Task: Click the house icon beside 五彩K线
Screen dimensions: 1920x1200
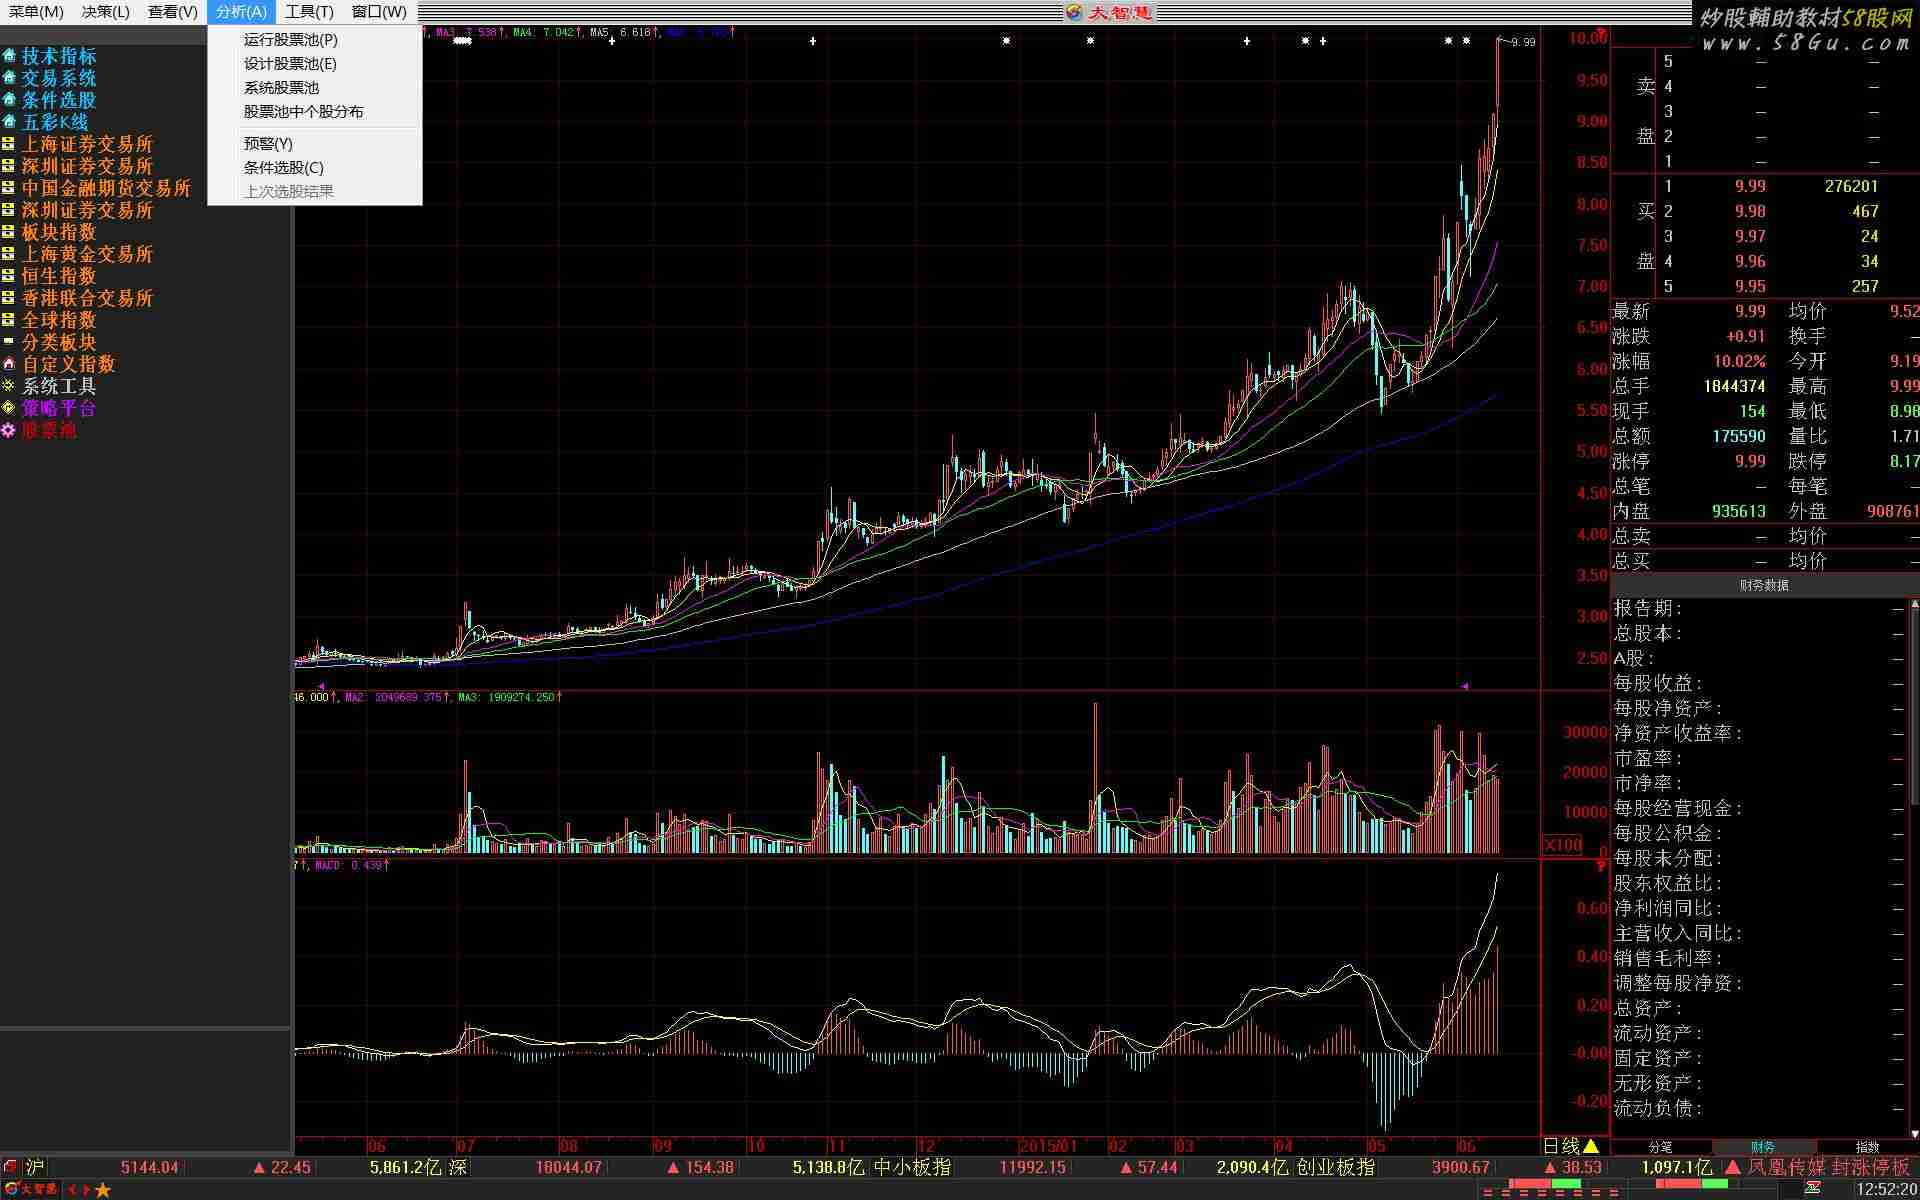Action: (9, 122)
